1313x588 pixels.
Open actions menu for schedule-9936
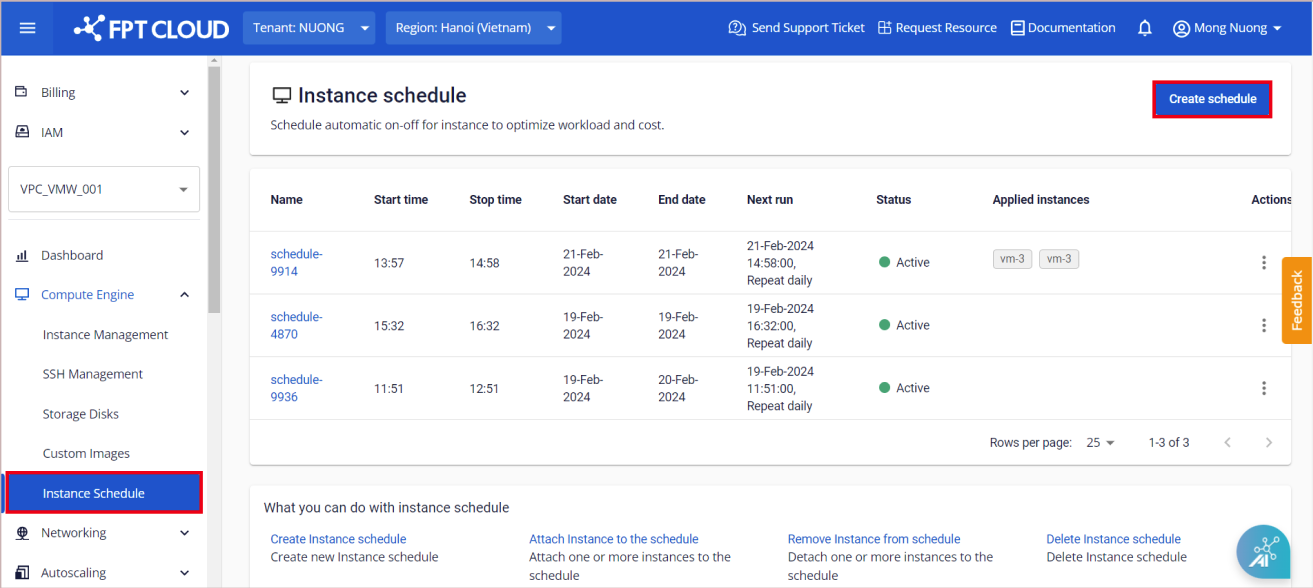tap(1264, 388)
